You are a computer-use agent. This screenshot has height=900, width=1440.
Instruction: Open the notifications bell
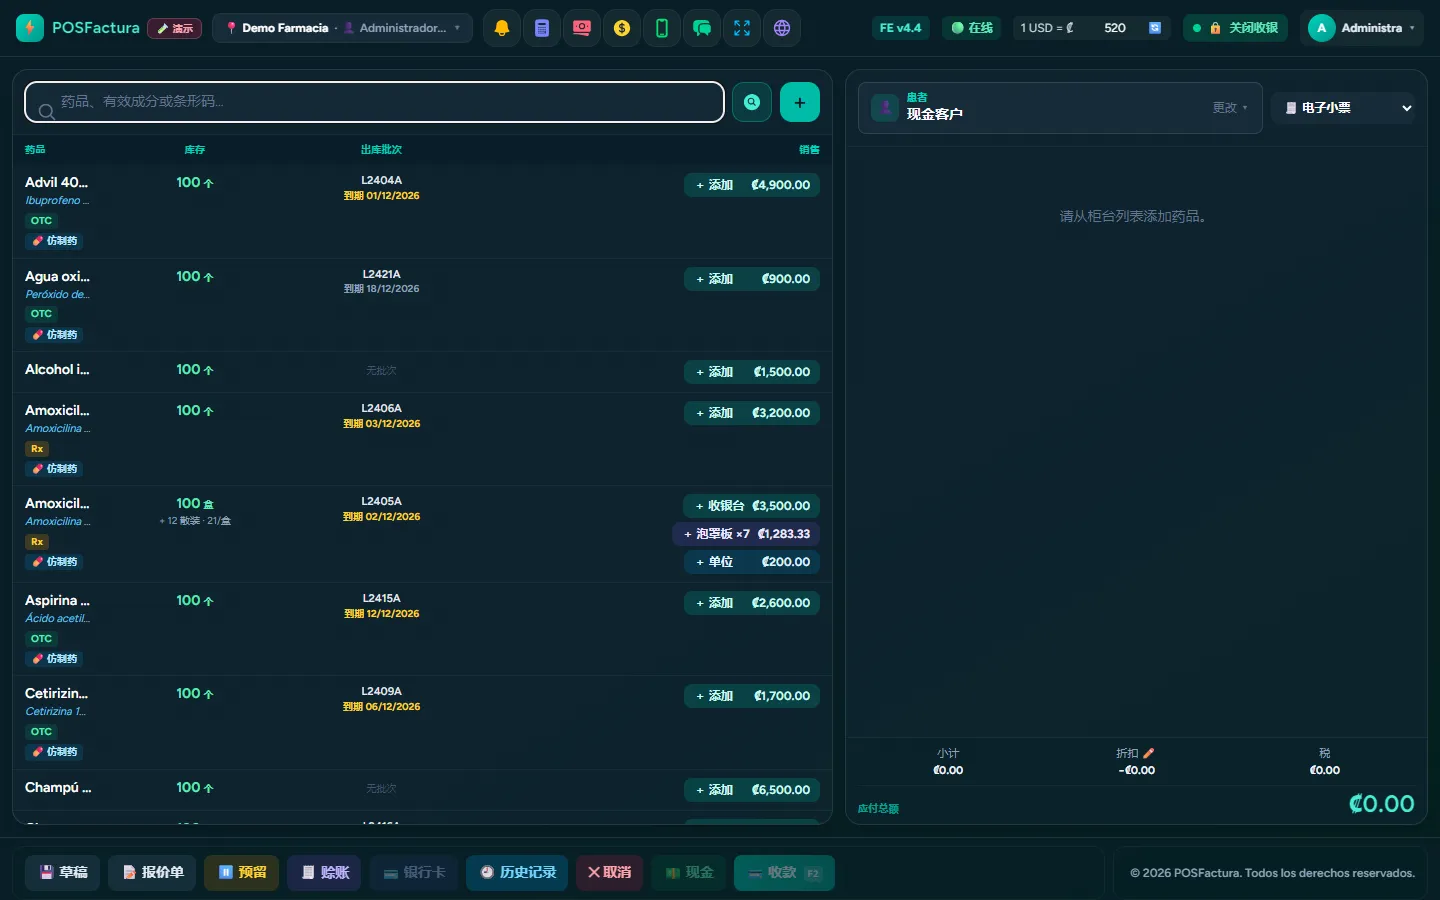pyautogui.click(x=502, y=28)
